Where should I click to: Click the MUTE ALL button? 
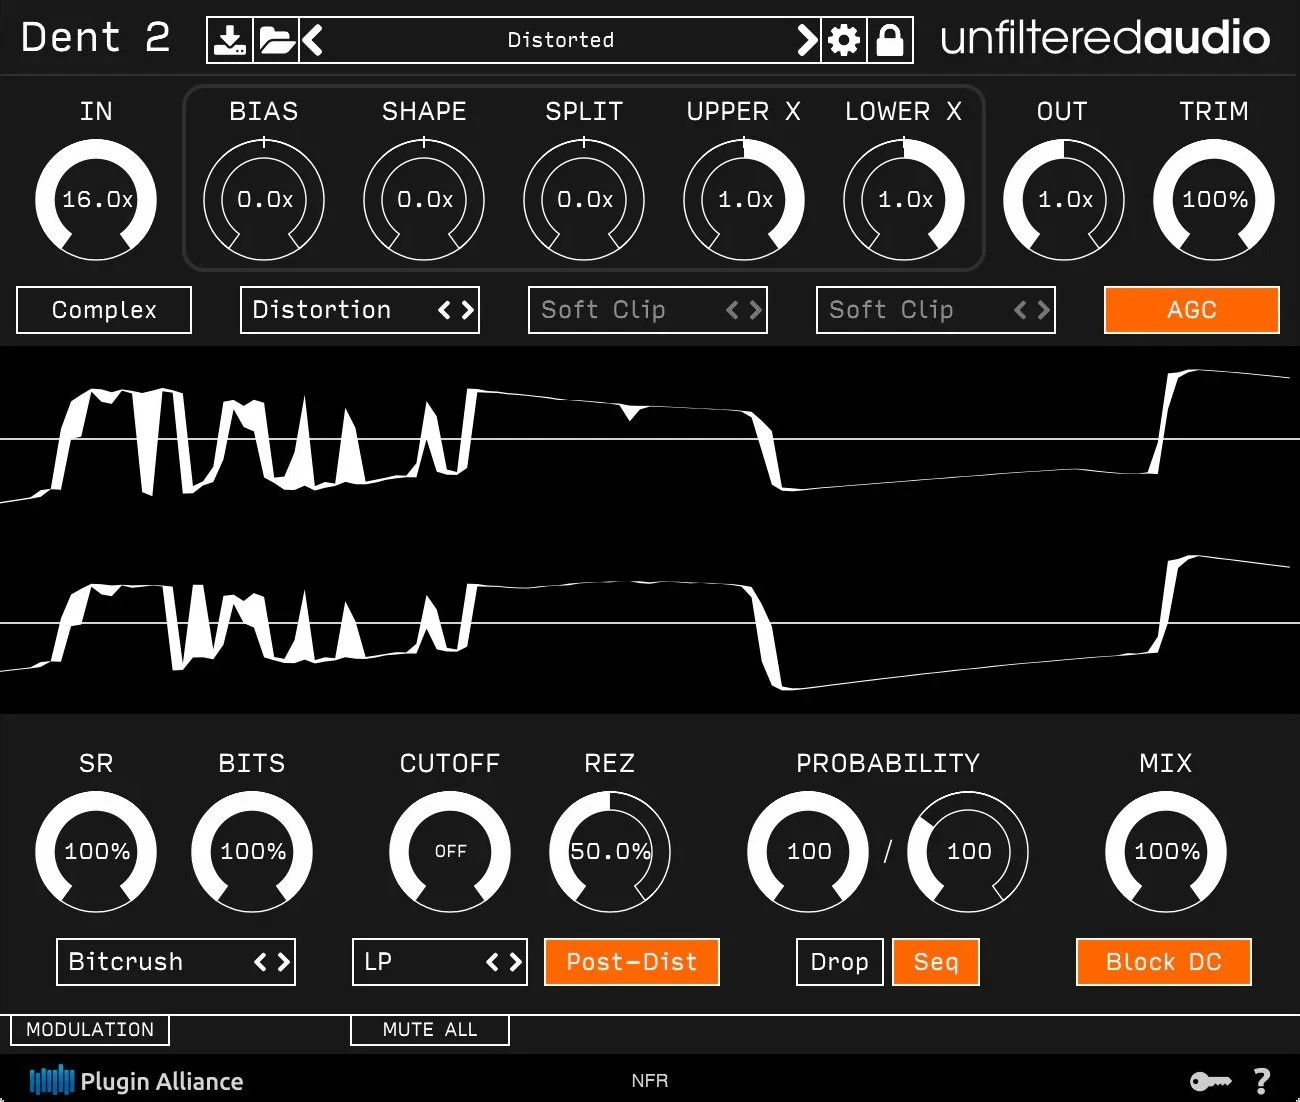pyautogui.click(x=430, y=1030)
